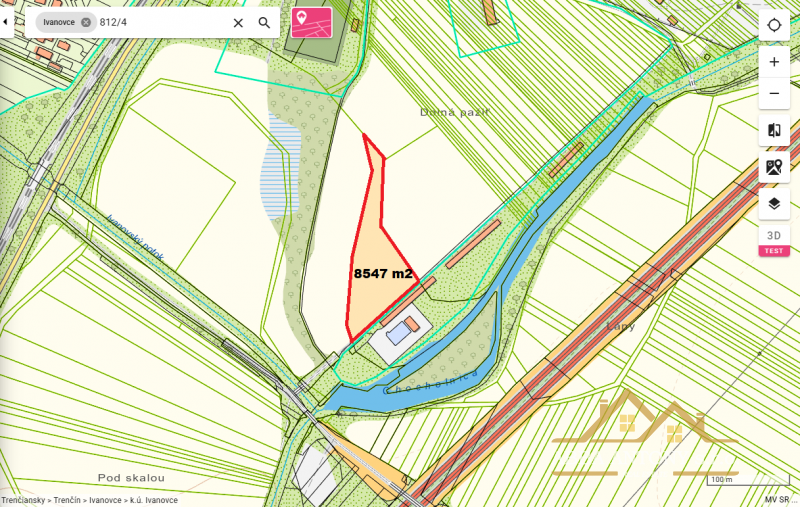Viewport: 800px width, 507px height.
Task: Collapse the side panel with left arrow
Action: coord(6,22)
